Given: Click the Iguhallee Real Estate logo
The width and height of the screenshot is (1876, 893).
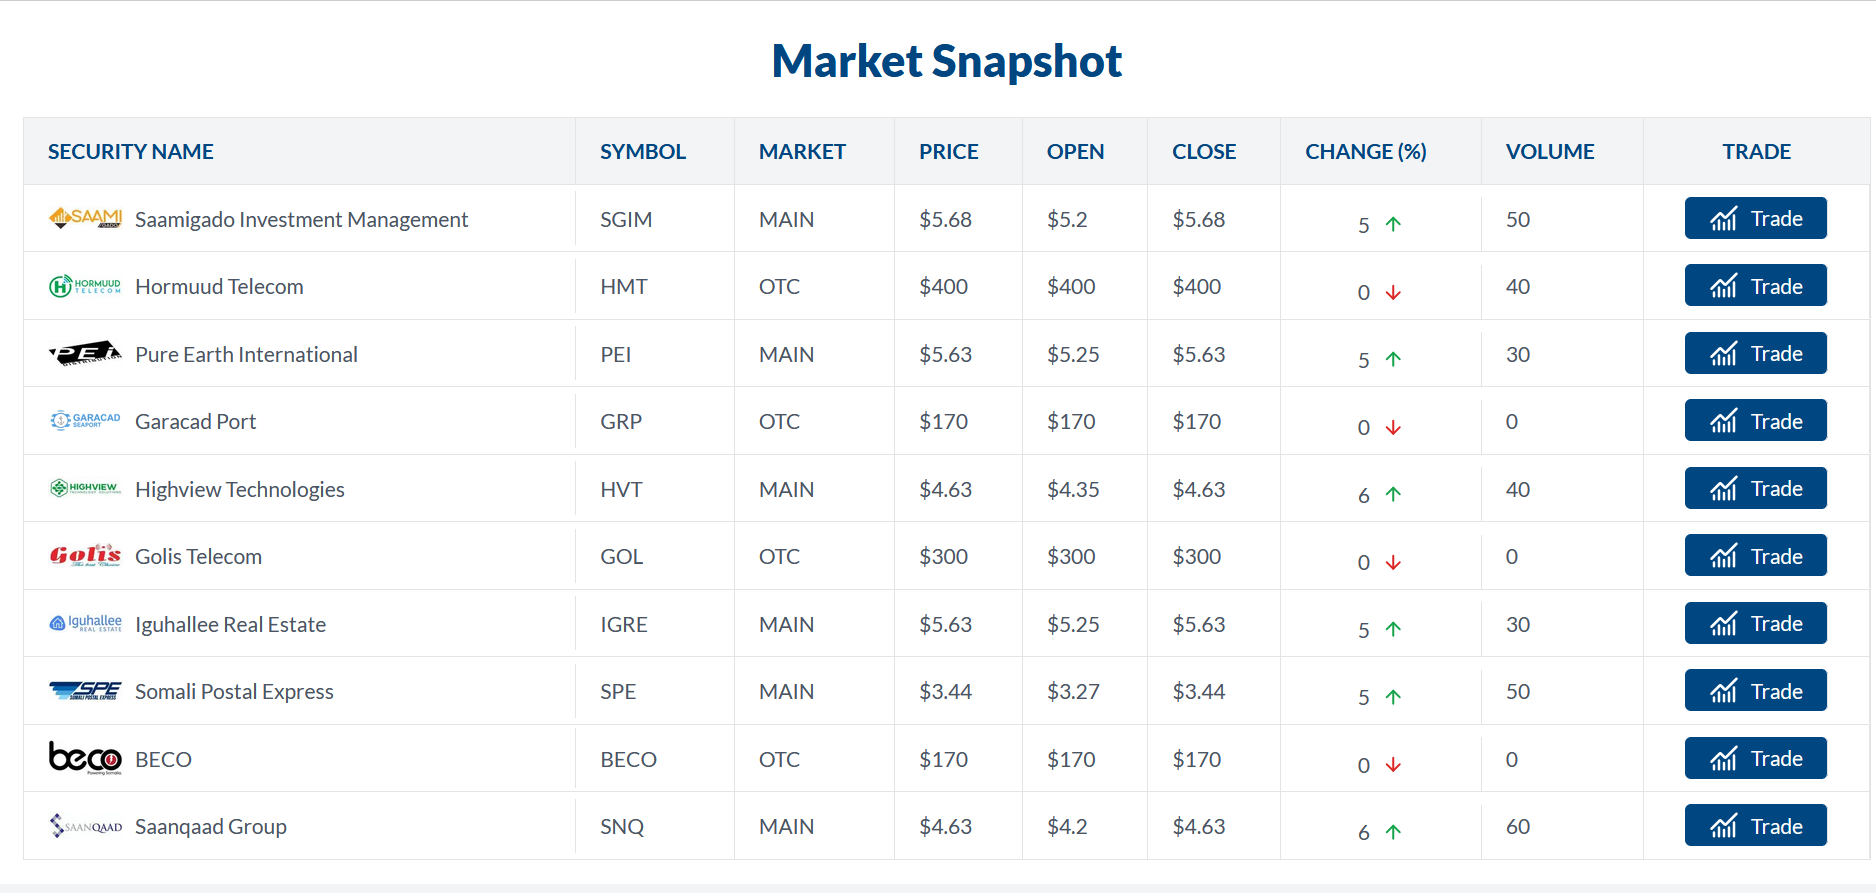Looking at the screenshot, I should click(85, 623).
